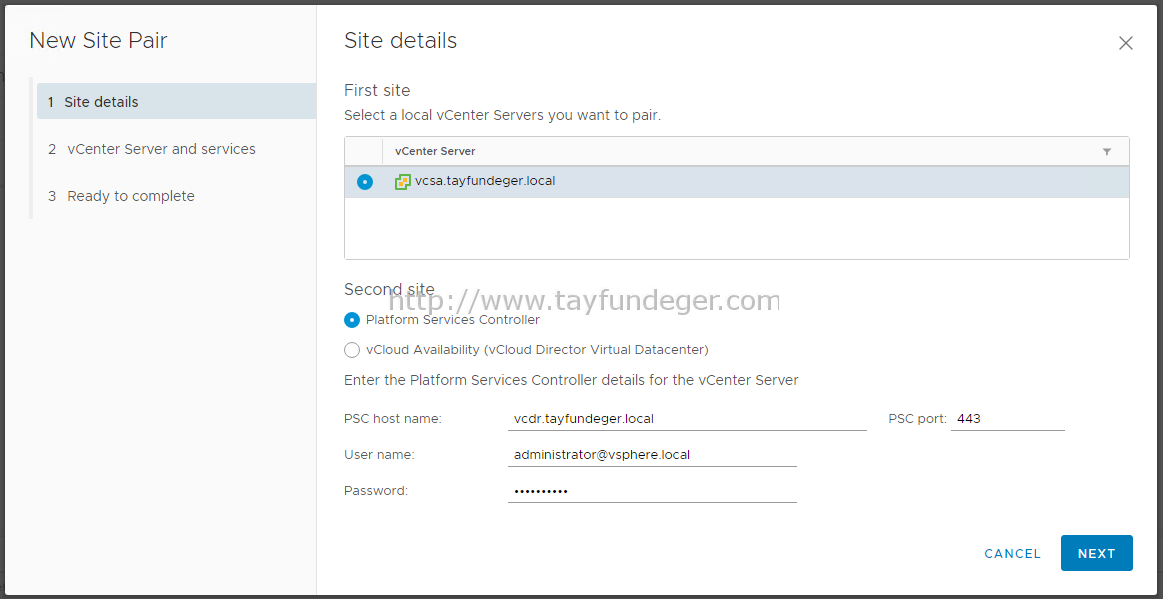Click the New Site Pair title

pos(99,41)
